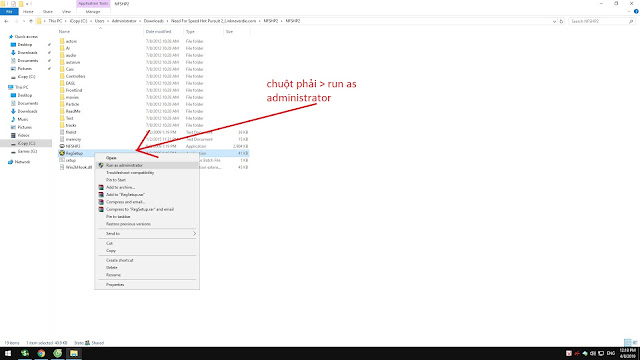Open the Share ribbon tab
The image size is (640, 360).
[x=48, y=12]
